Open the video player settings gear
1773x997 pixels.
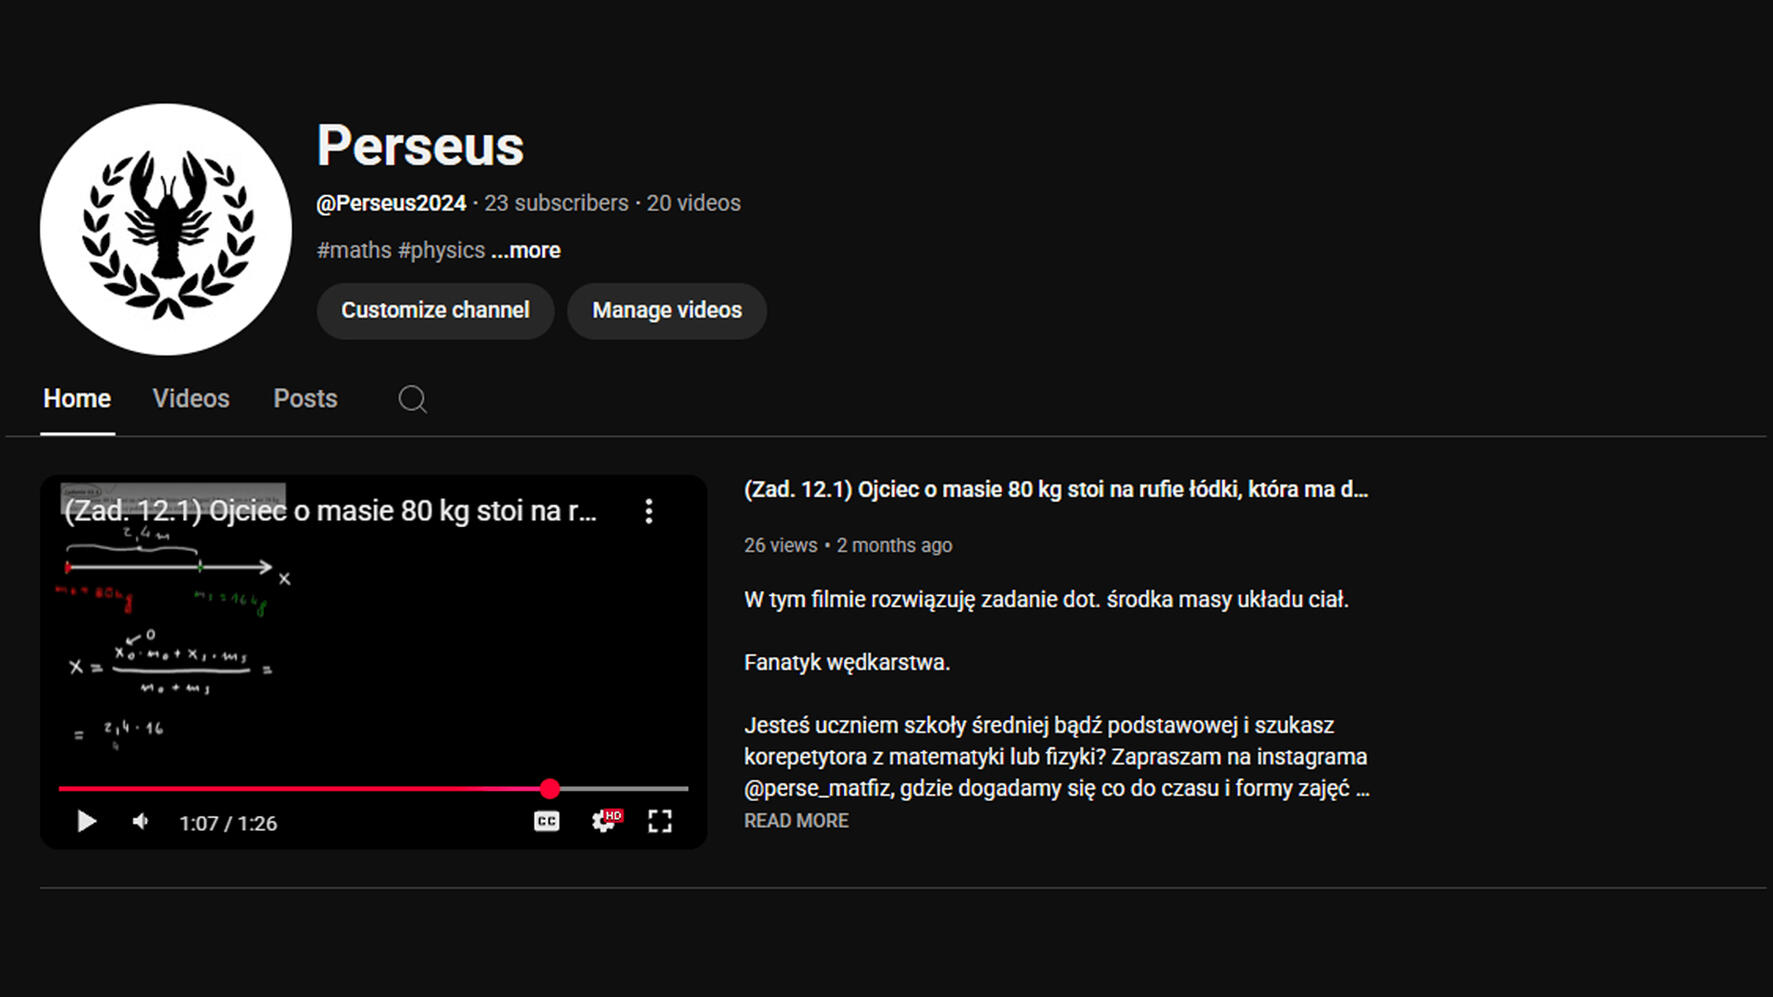[604, 822]
